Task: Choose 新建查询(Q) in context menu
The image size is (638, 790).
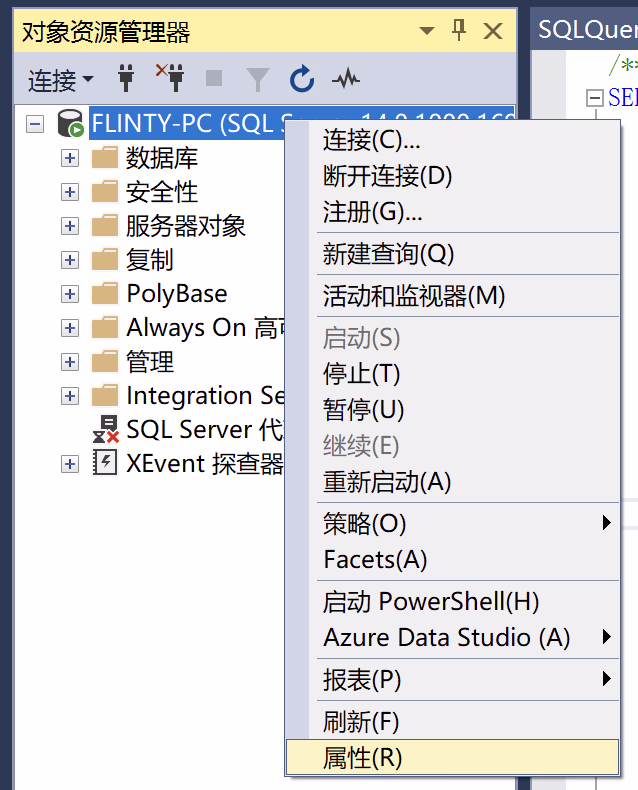Action: 388,254
